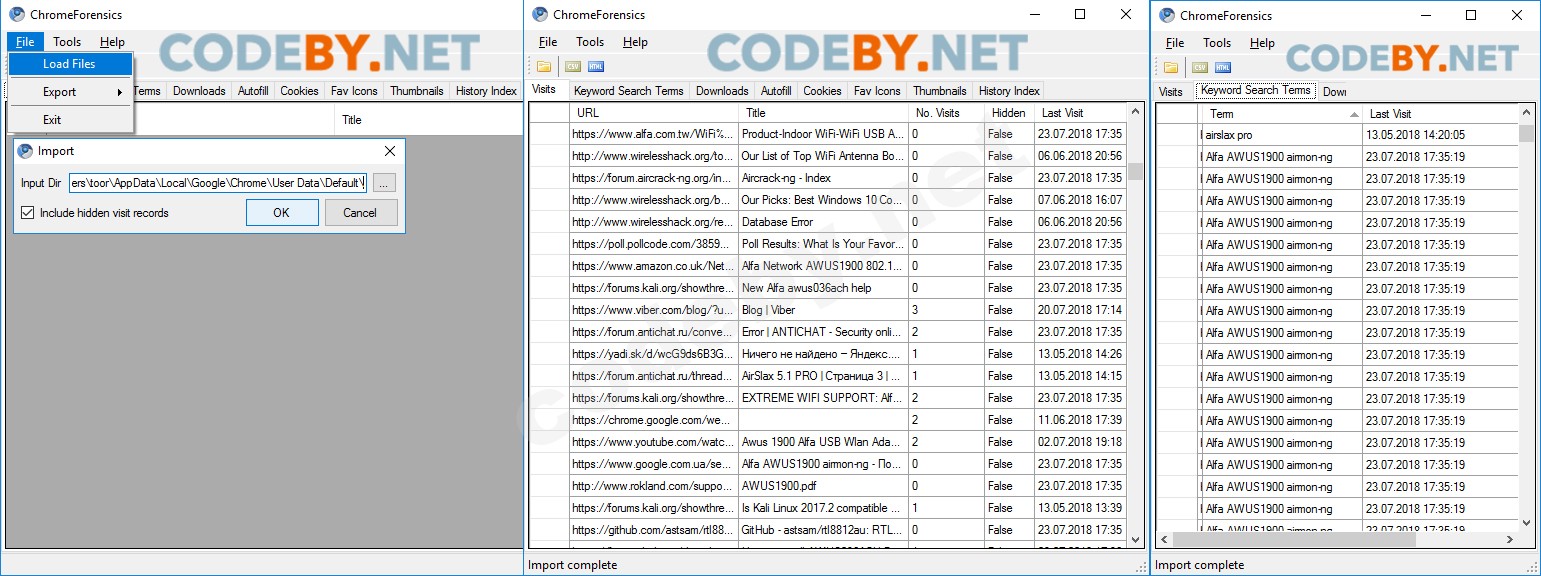
Task: Switch to Thumbnails tab in left window
Action: [x=417, y=91]
